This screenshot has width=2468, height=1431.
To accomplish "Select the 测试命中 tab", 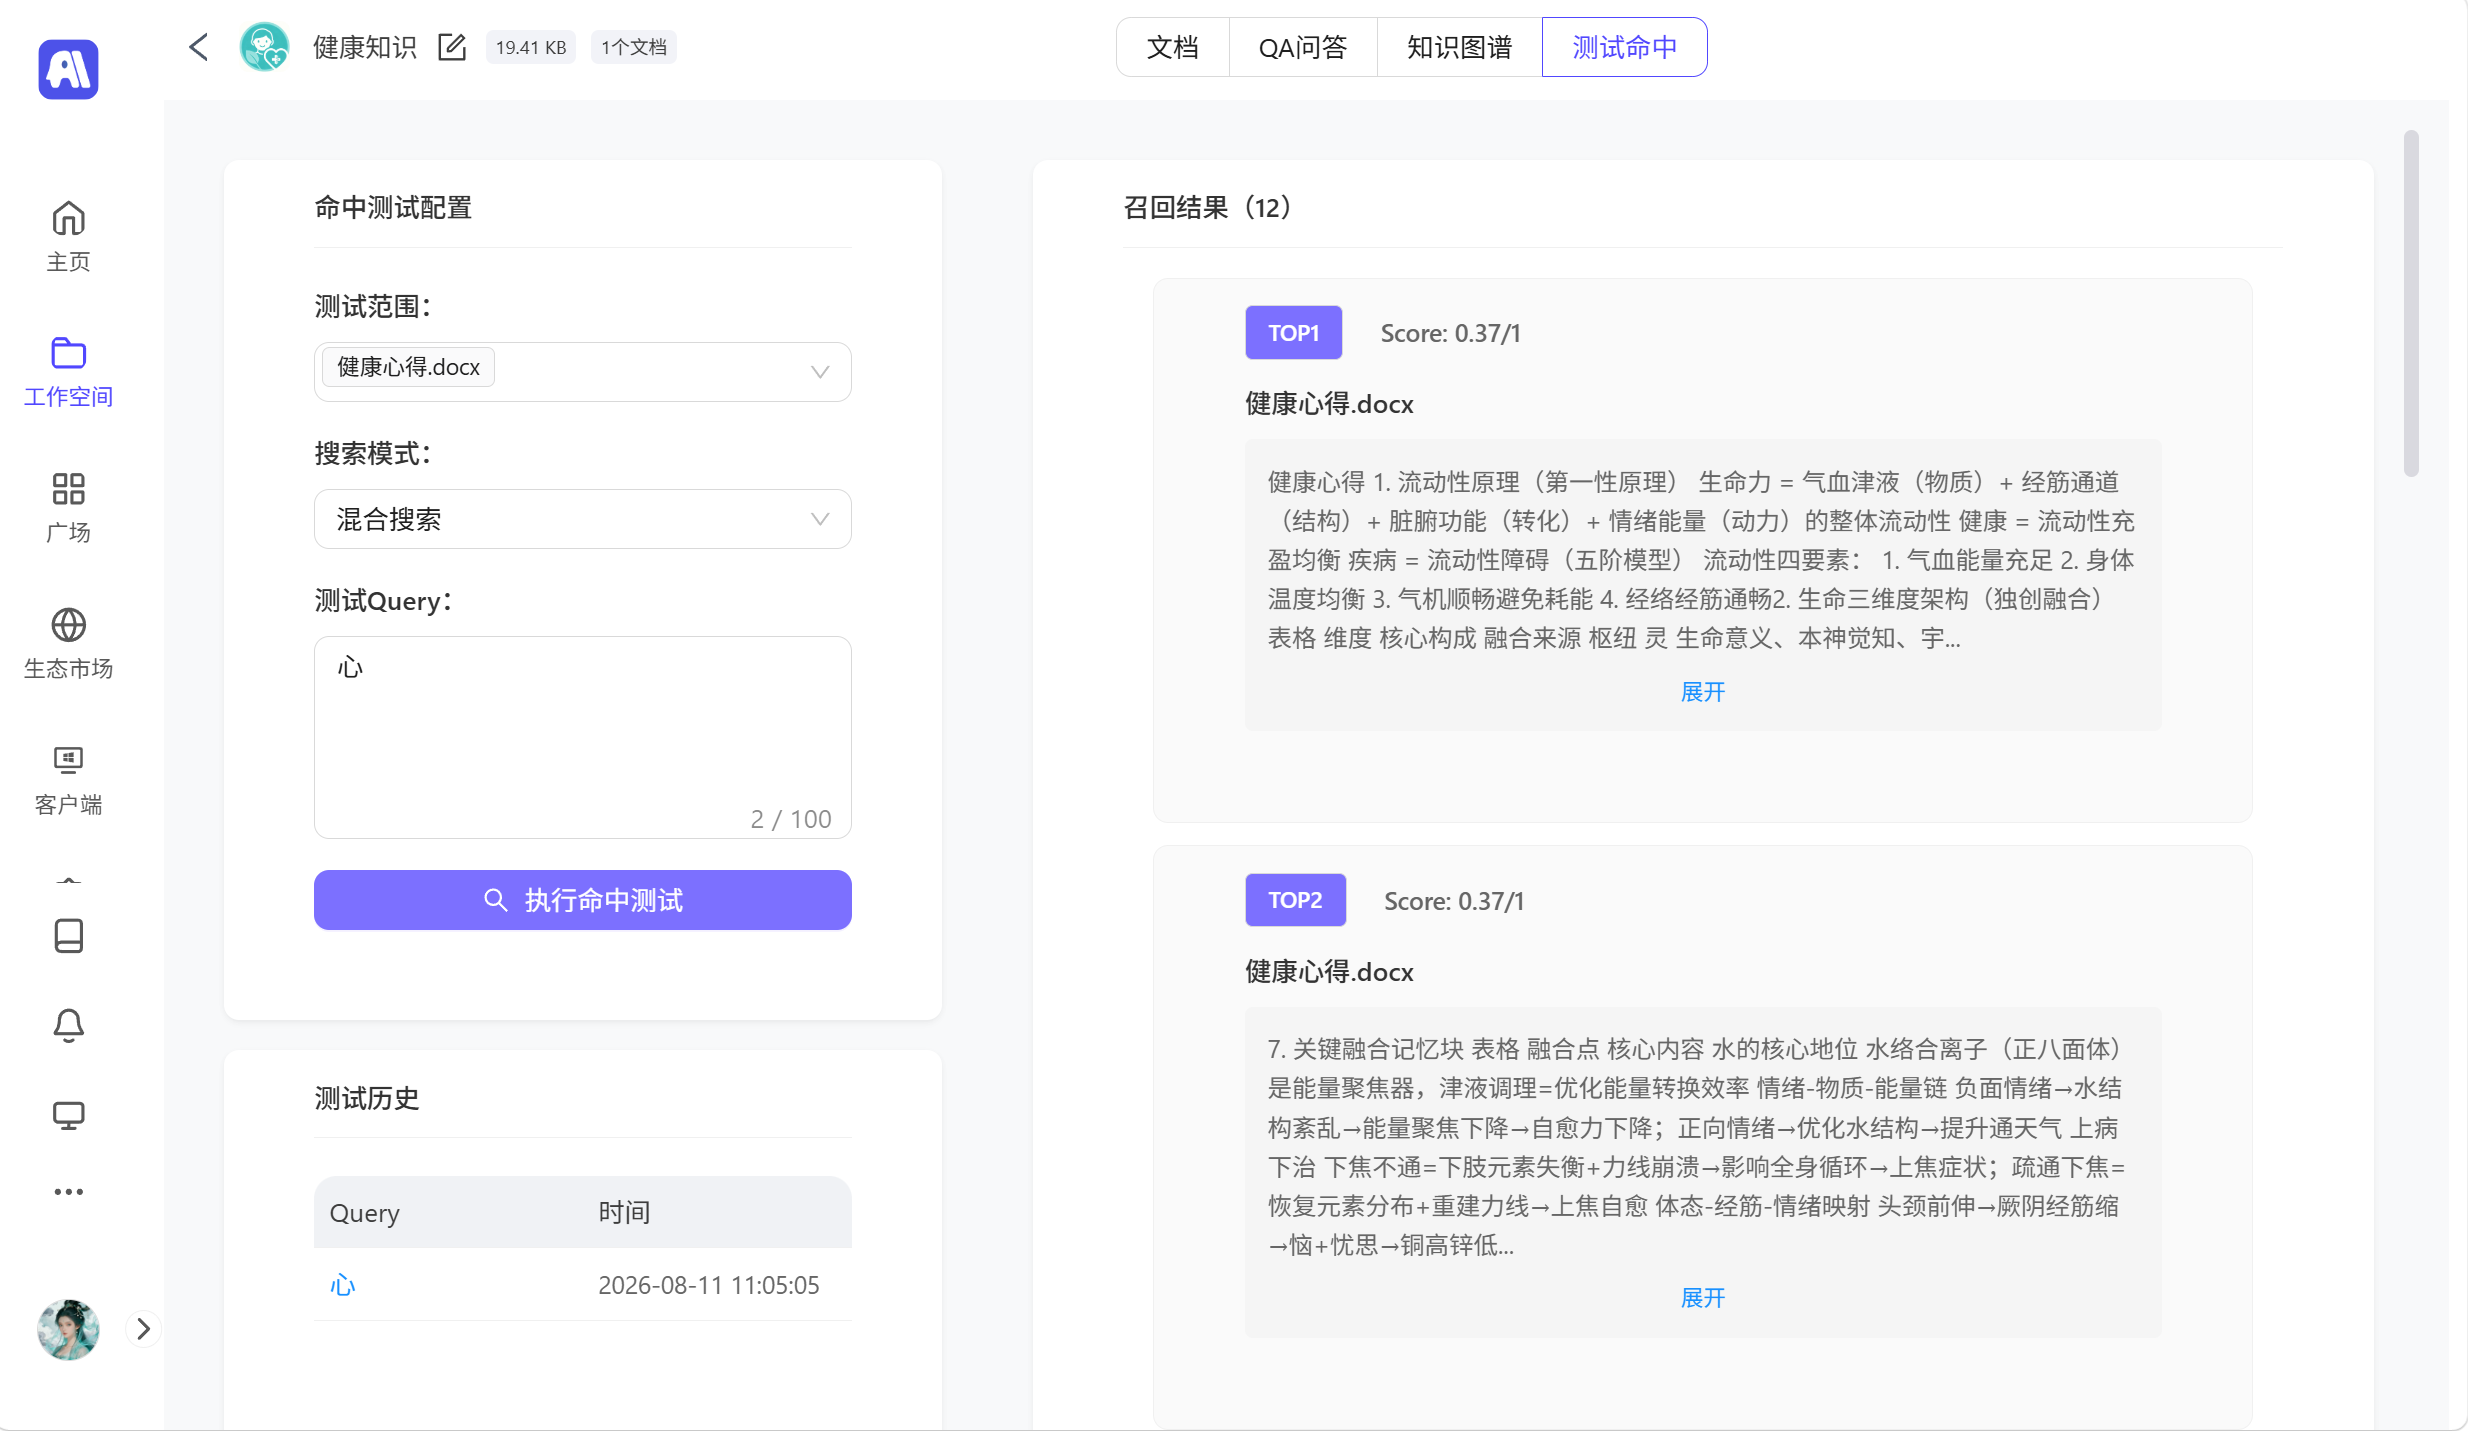I will tap(1624, 47).
